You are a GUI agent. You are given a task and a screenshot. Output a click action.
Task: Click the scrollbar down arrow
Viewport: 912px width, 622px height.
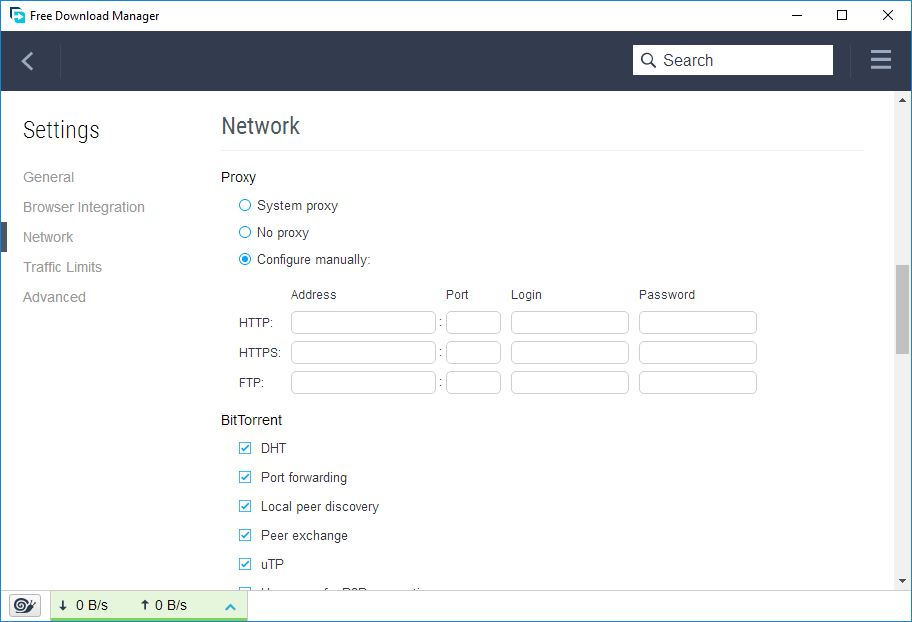pos(902,581)
